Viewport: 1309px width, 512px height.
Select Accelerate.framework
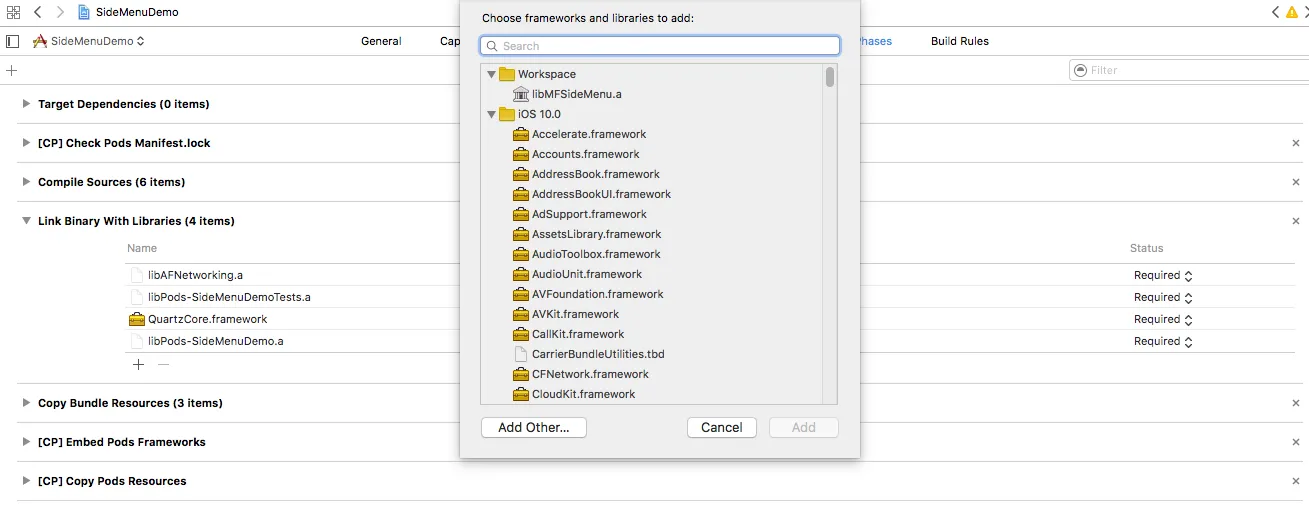pos(589,134)
